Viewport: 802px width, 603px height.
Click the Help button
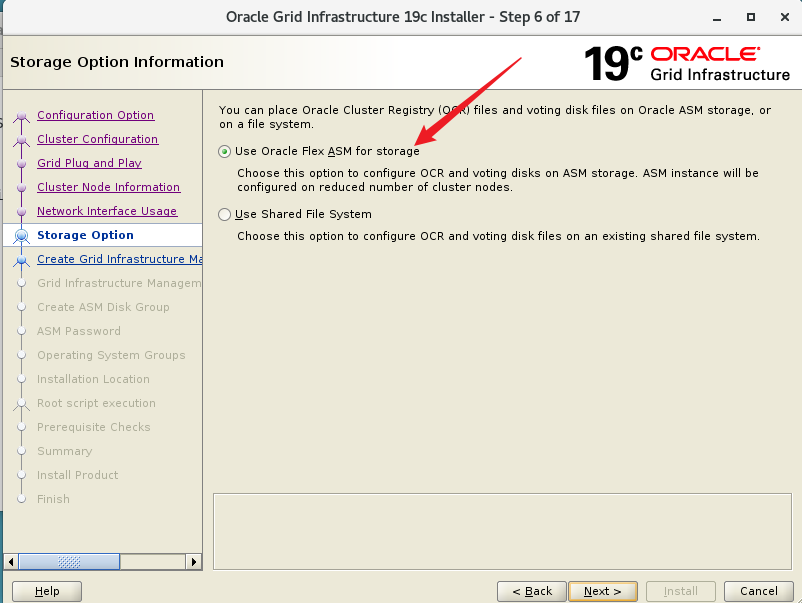47,591
